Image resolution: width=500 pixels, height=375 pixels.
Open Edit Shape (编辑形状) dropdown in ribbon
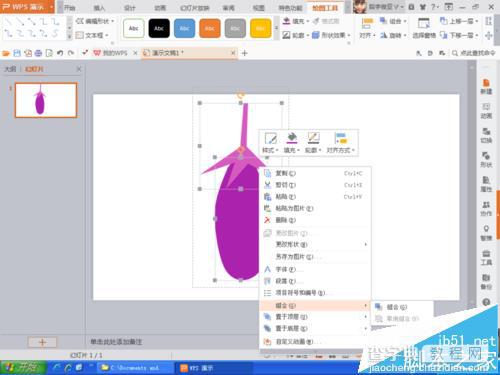[95, 21]
